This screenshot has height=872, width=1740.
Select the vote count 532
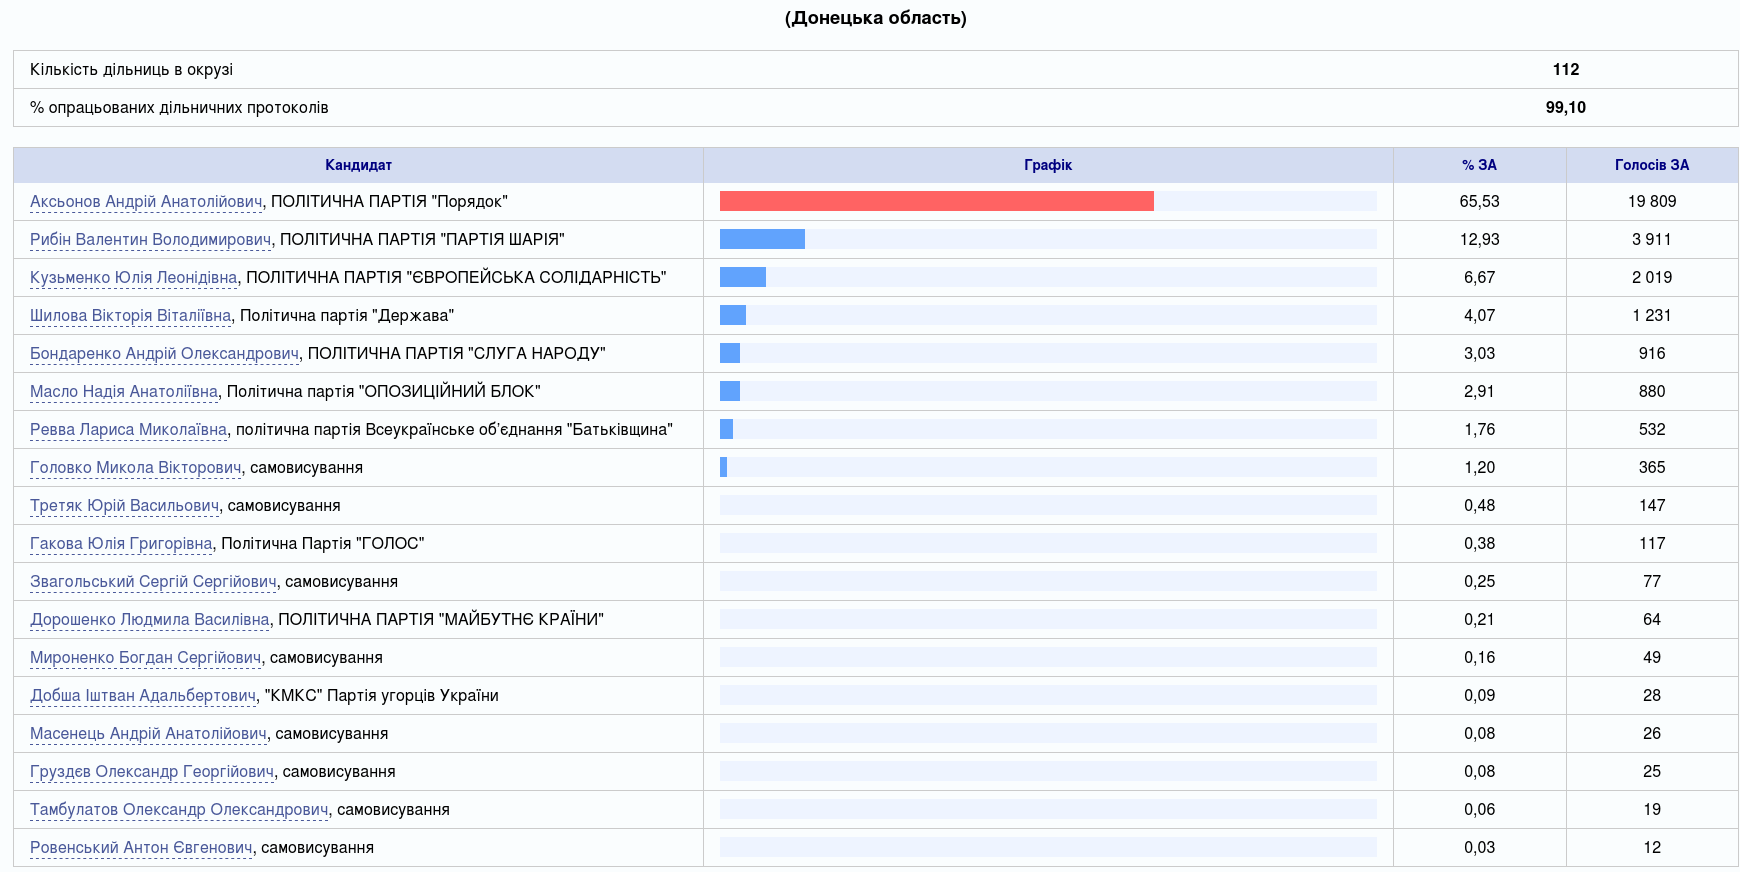[x=1652, y=429]
